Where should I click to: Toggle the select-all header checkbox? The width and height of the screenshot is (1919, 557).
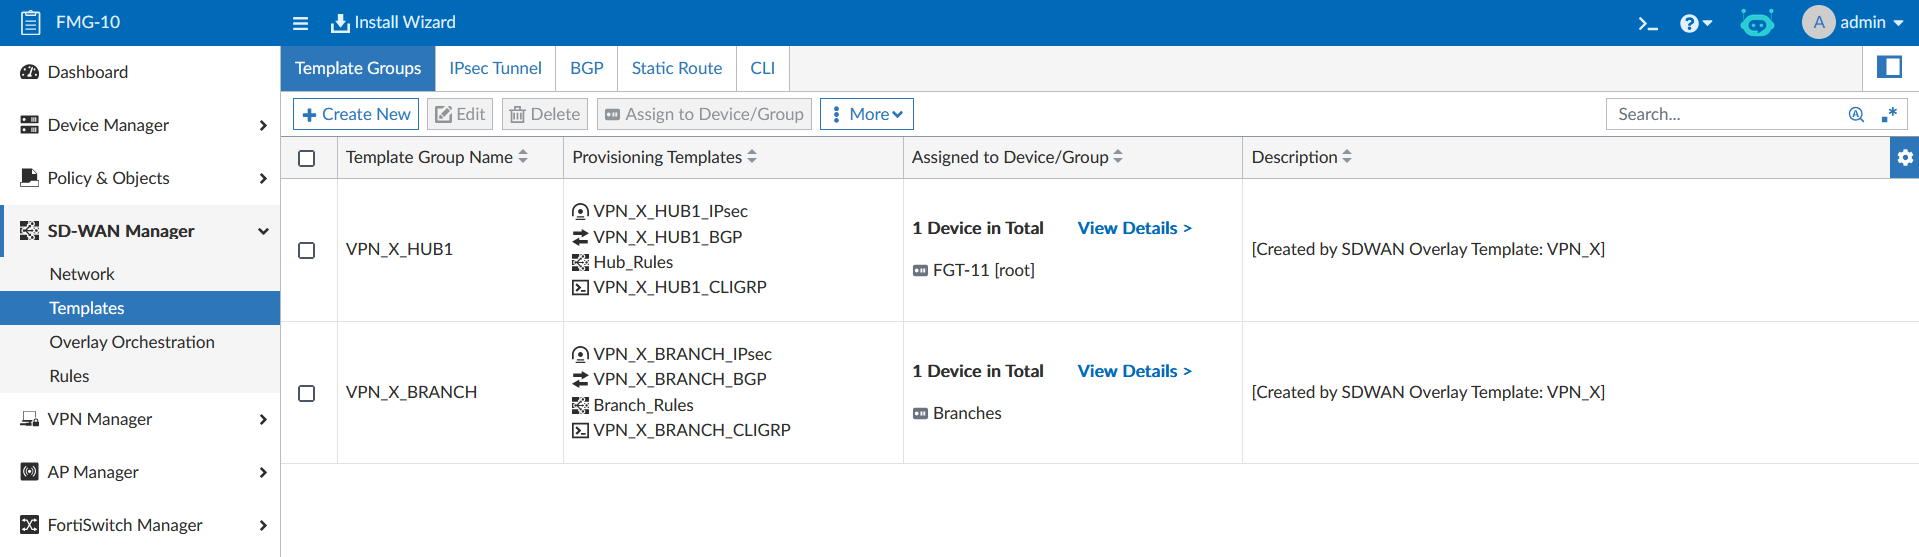pyautogui.click(x=307, y=158)
